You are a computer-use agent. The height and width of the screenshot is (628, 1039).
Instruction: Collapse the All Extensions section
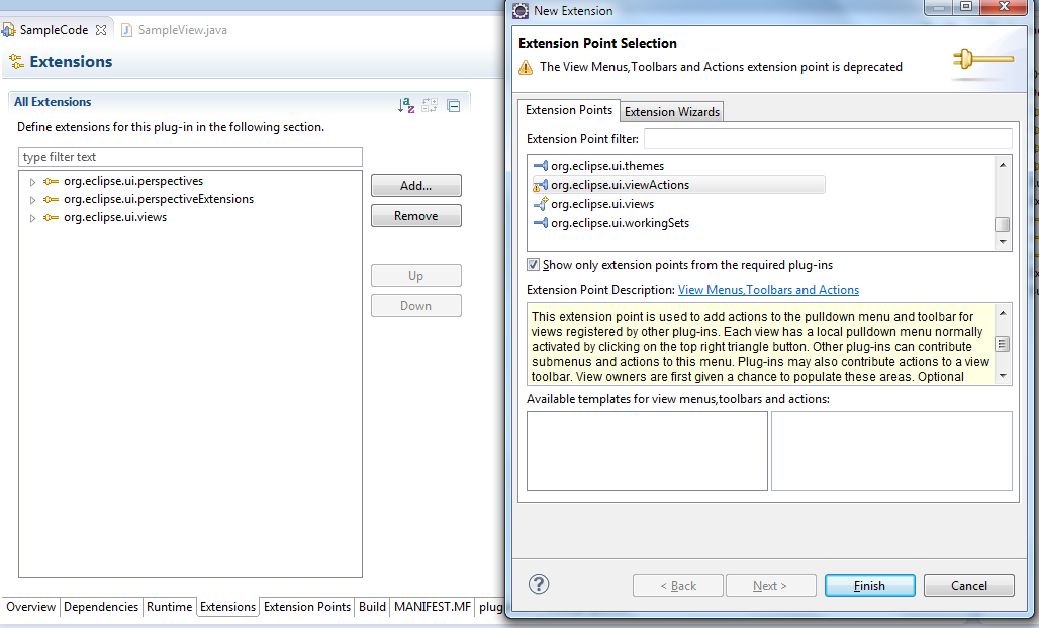tap(453, 104)
